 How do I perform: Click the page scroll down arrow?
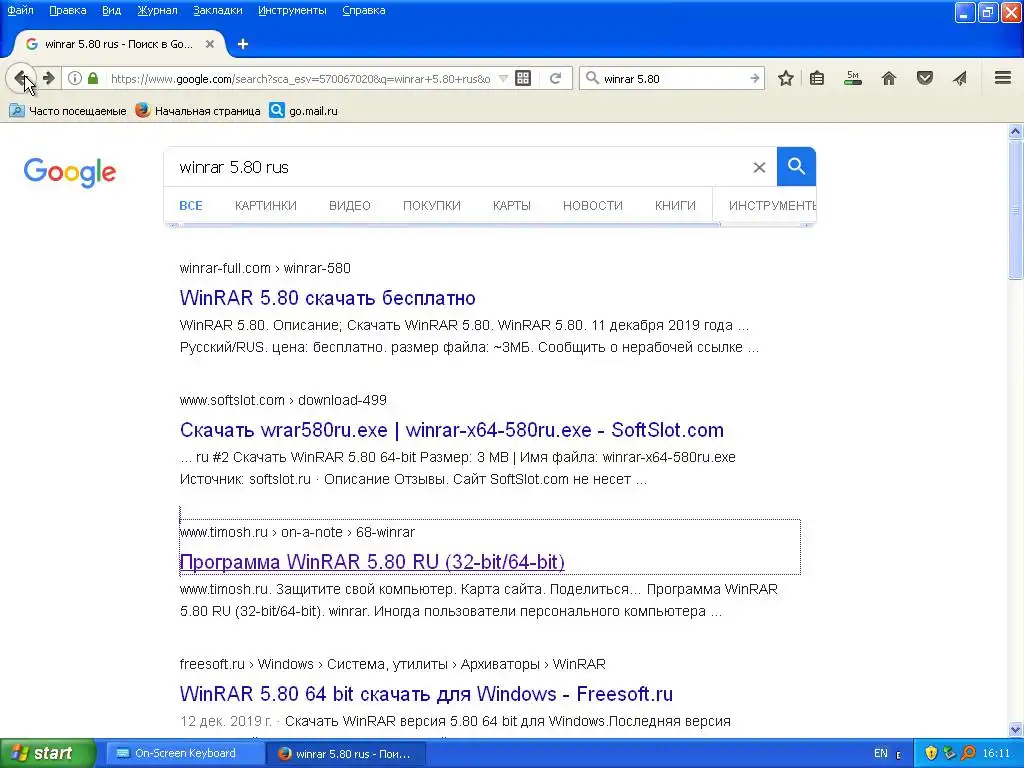[x=1016, y=729]
